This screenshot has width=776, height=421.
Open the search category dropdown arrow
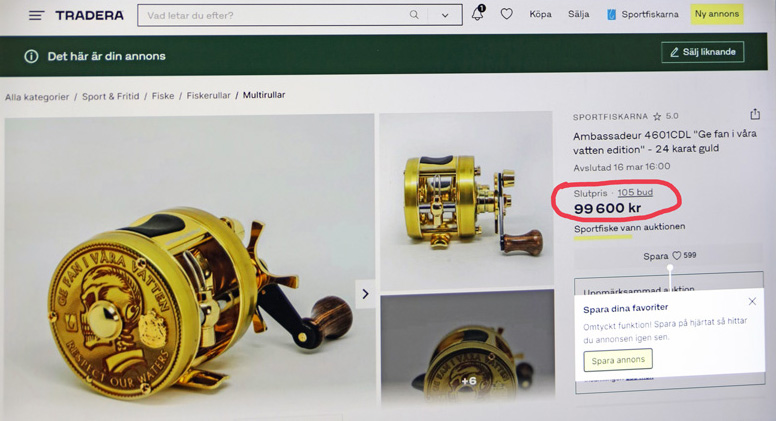point(445,15)
